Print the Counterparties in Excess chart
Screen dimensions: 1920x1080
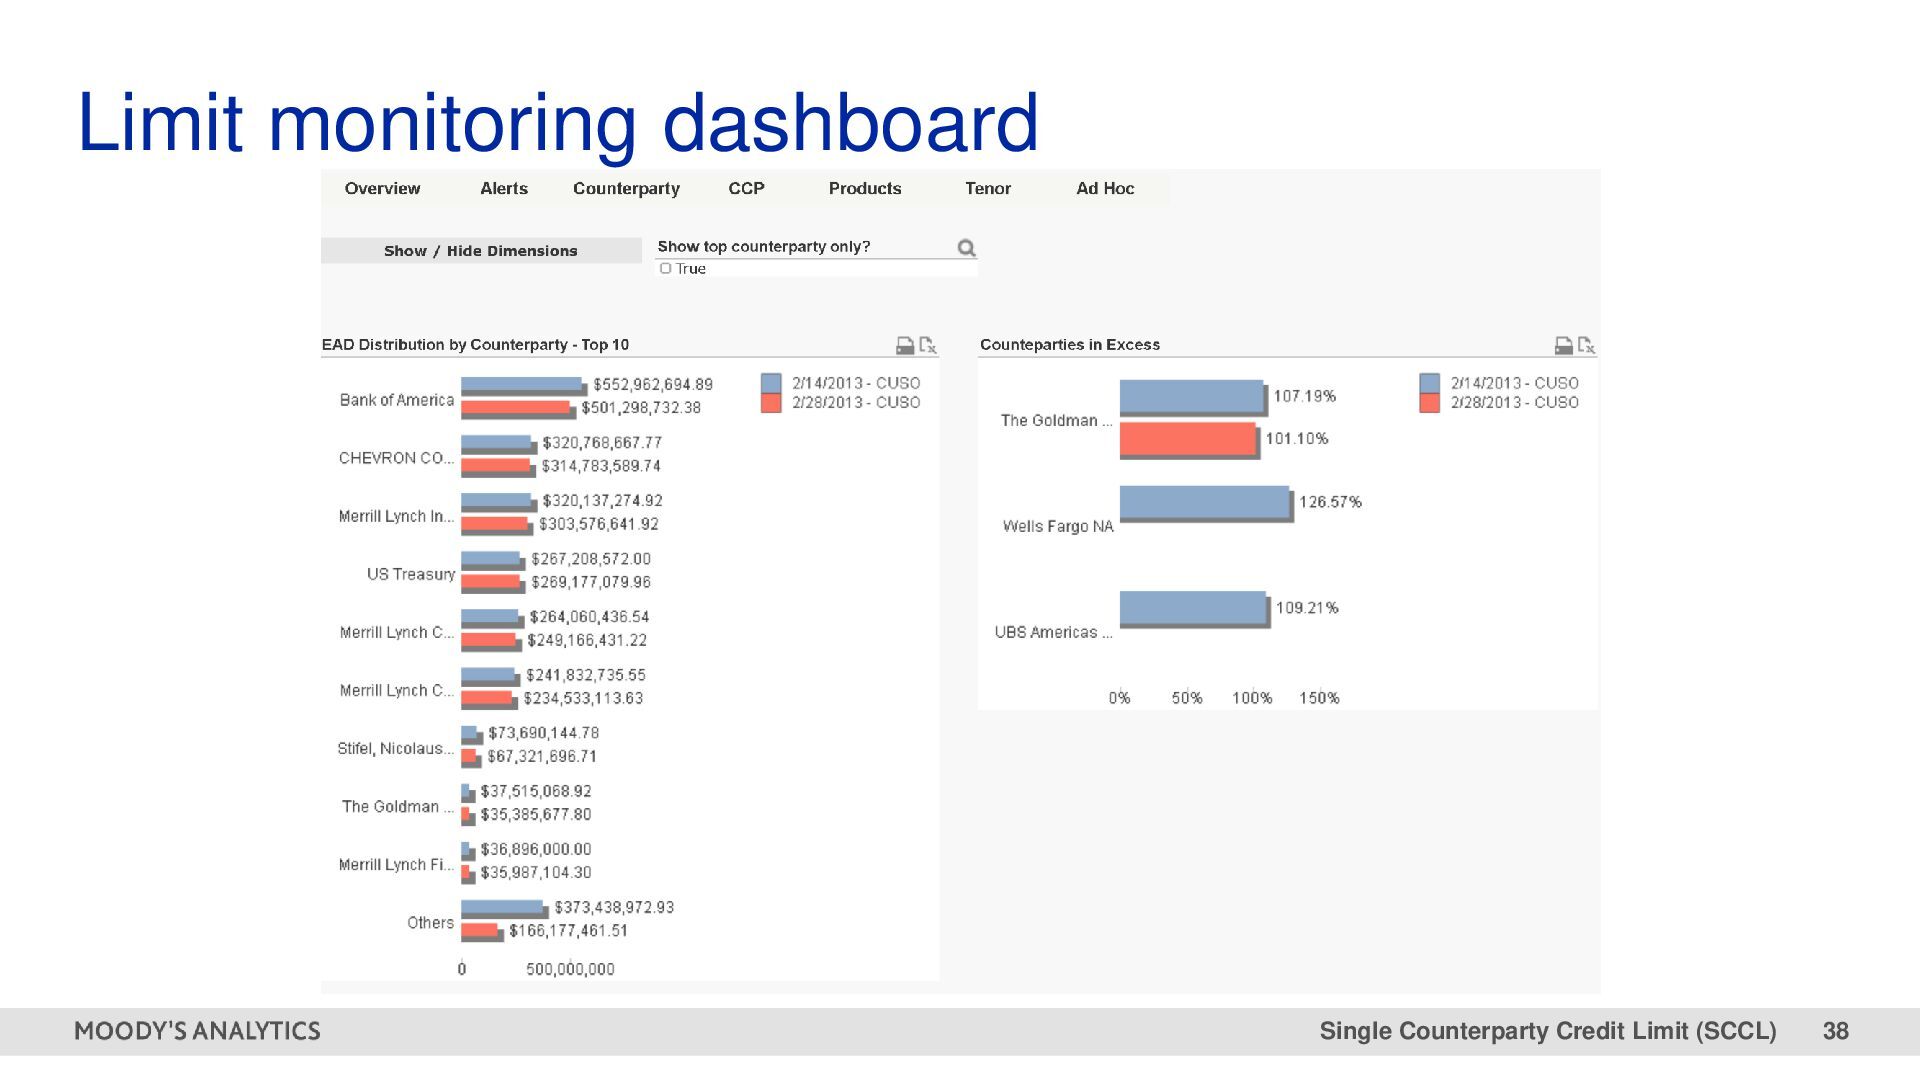(1563, 345)
